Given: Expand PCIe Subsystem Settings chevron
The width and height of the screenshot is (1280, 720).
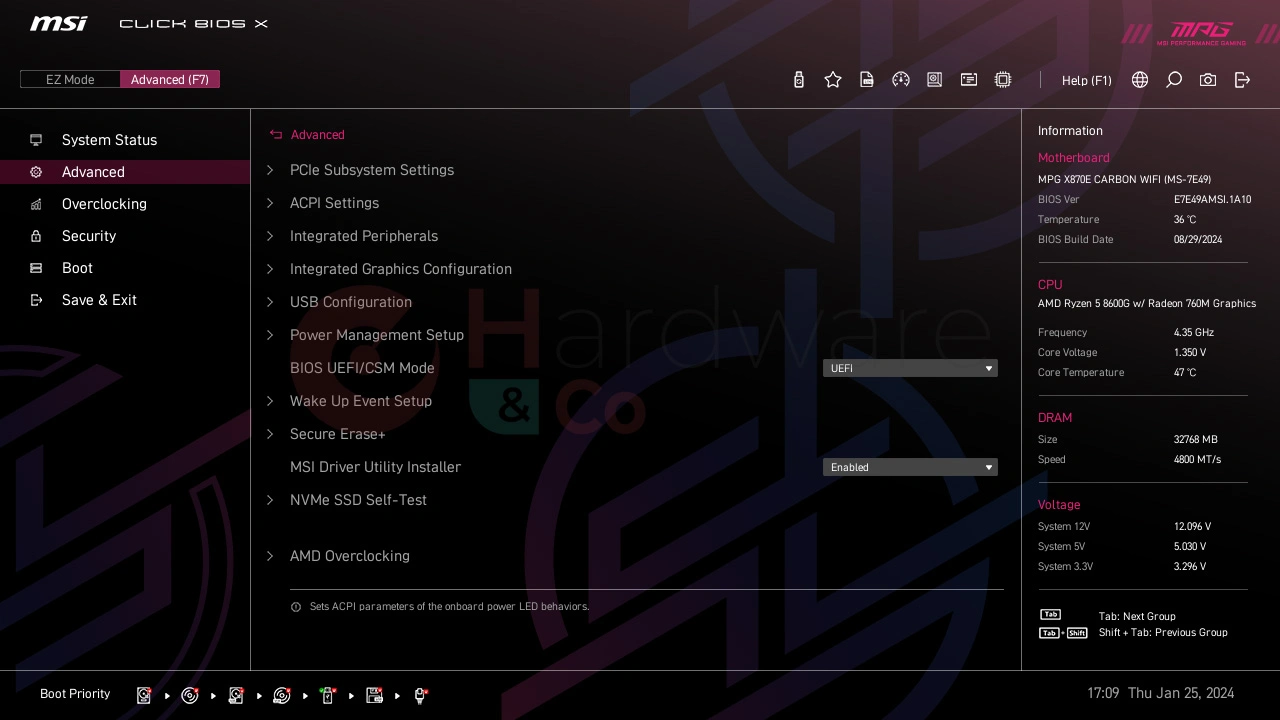Looking at the screenshot, I should (x=270, y=170).
